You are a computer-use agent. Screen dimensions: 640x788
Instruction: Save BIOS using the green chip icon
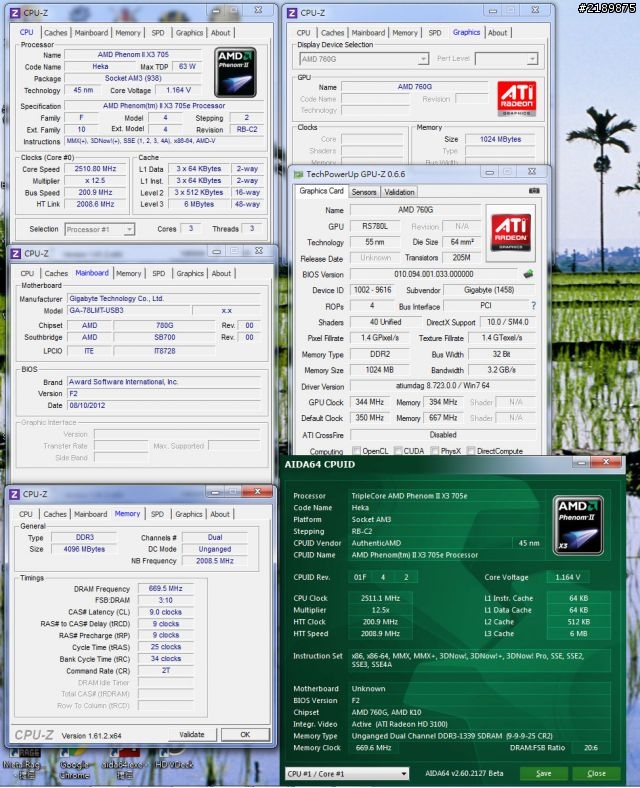pyautogui.click(x=528, y=274)
